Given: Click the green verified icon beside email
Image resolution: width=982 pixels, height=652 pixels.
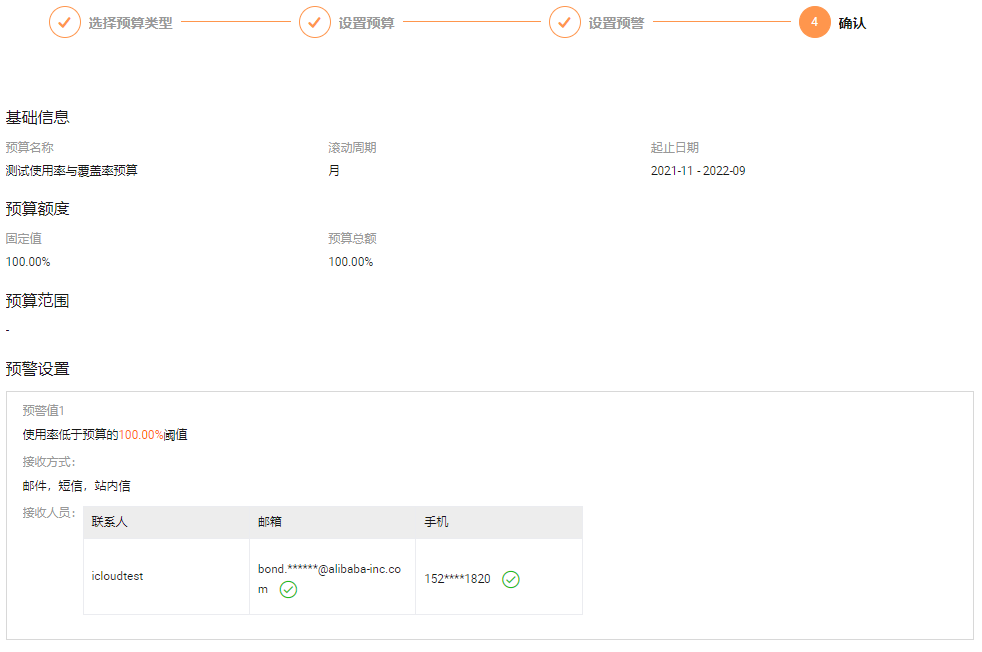Looking at the screenshot, I should coord(288,589).
